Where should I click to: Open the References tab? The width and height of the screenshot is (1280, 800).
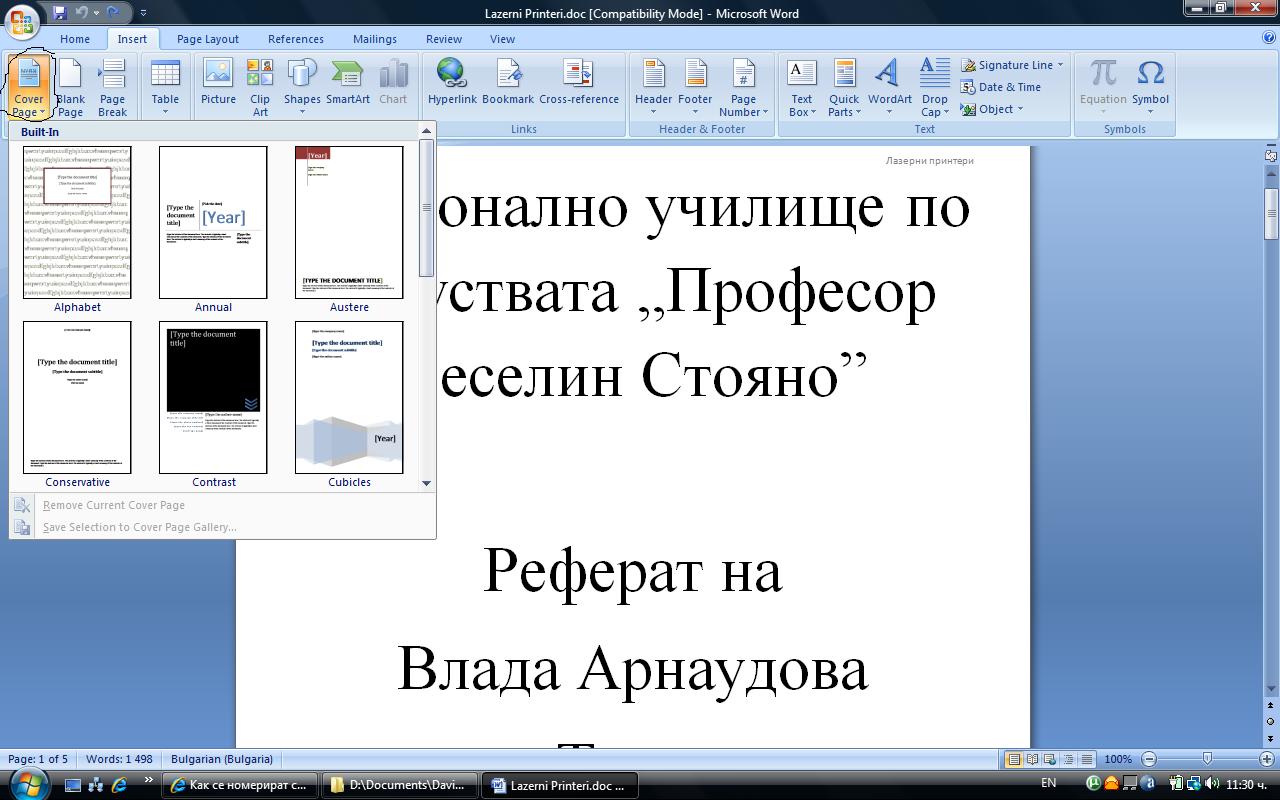click(x=296, y=39)
